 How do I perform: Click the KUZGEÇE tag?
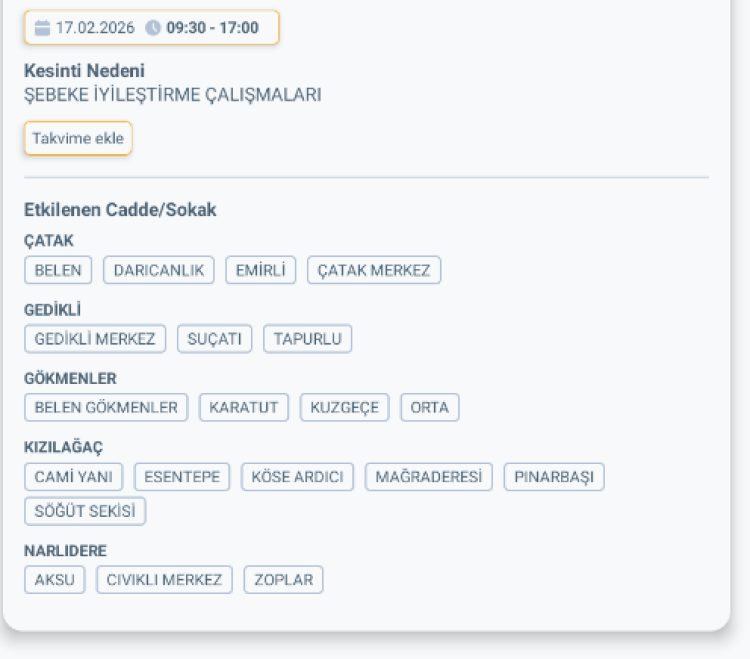pos(345,408)
